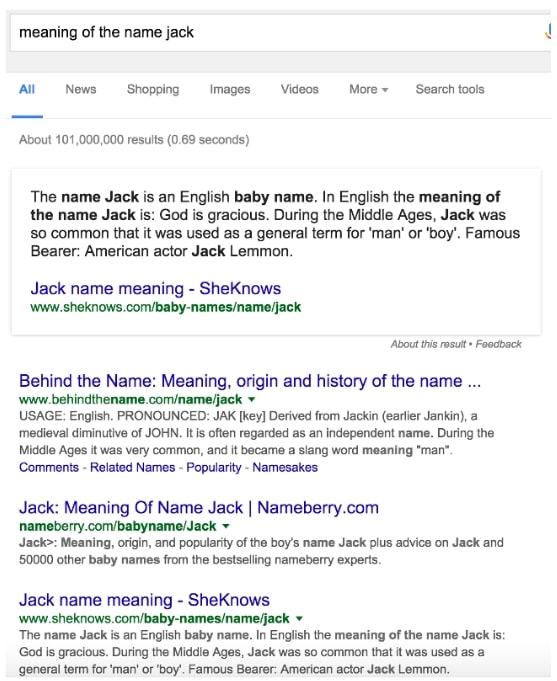Image resolution: width=557 pixels, height=681 pixels.
Task: Visit the Popularity sitelink
Action: [x=214, y=467]
